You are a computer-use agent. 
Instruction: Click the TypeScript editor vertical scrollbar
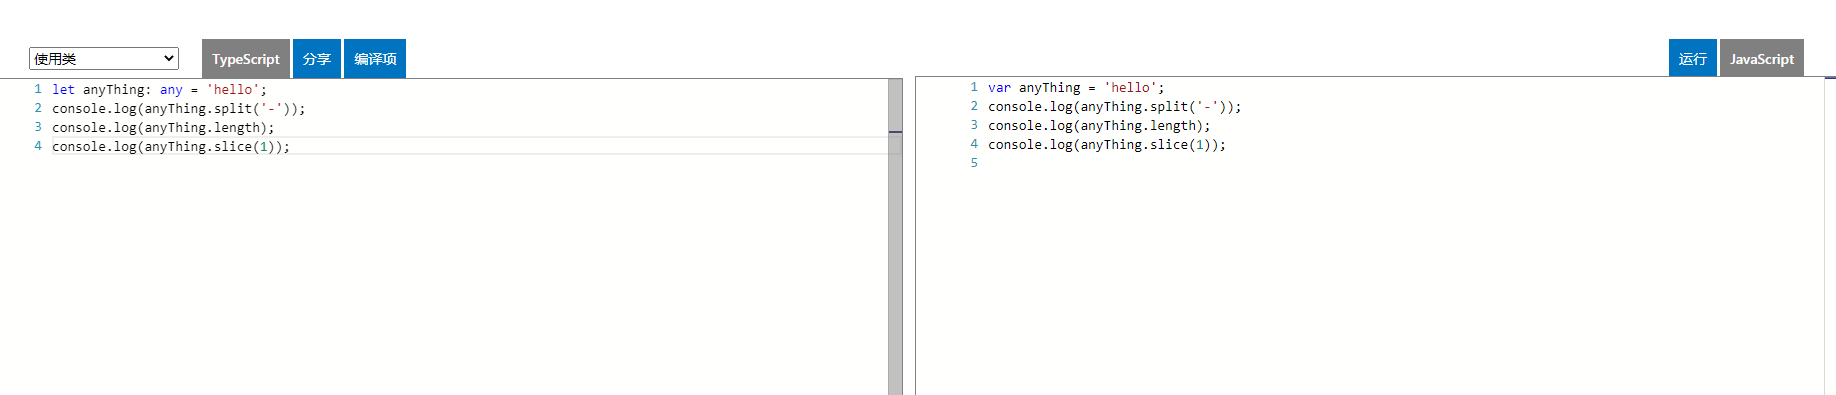click(895, 237)
